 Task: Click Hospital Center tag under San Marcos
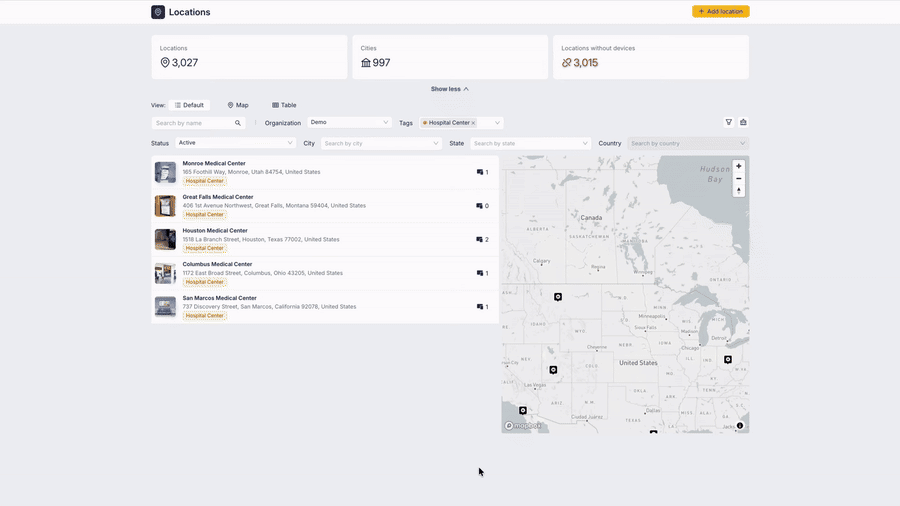tap(204, 316)
